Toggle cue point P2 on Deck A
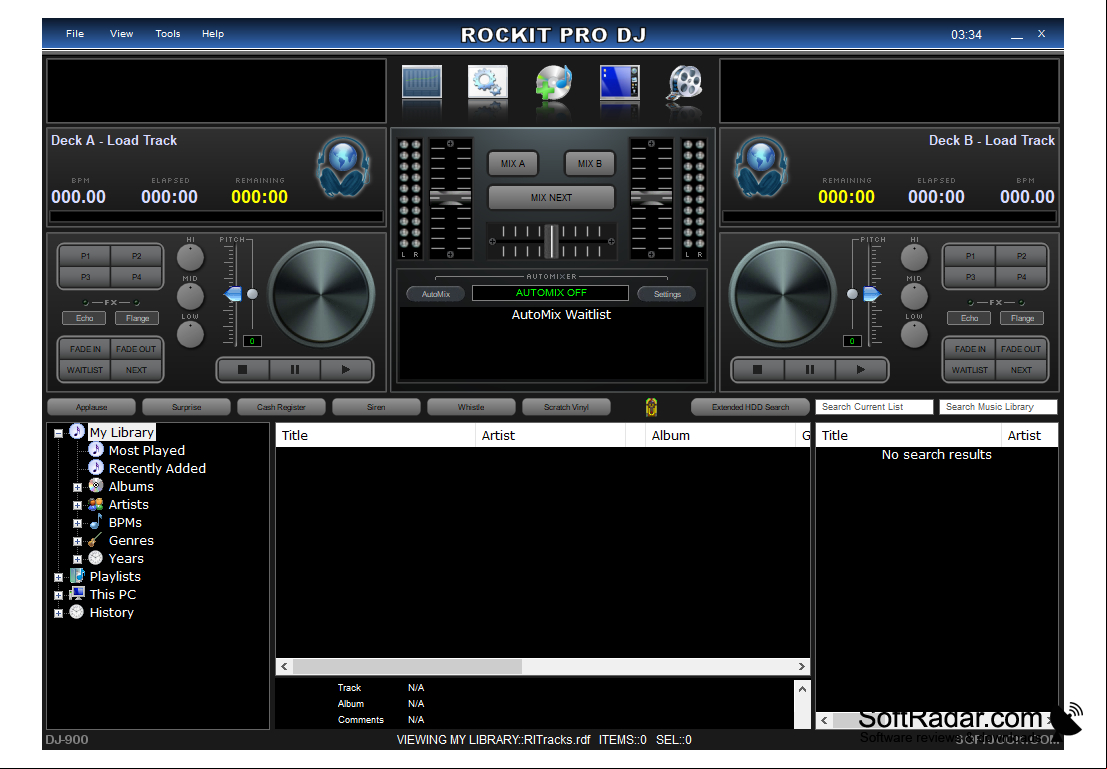 point(136,256)
